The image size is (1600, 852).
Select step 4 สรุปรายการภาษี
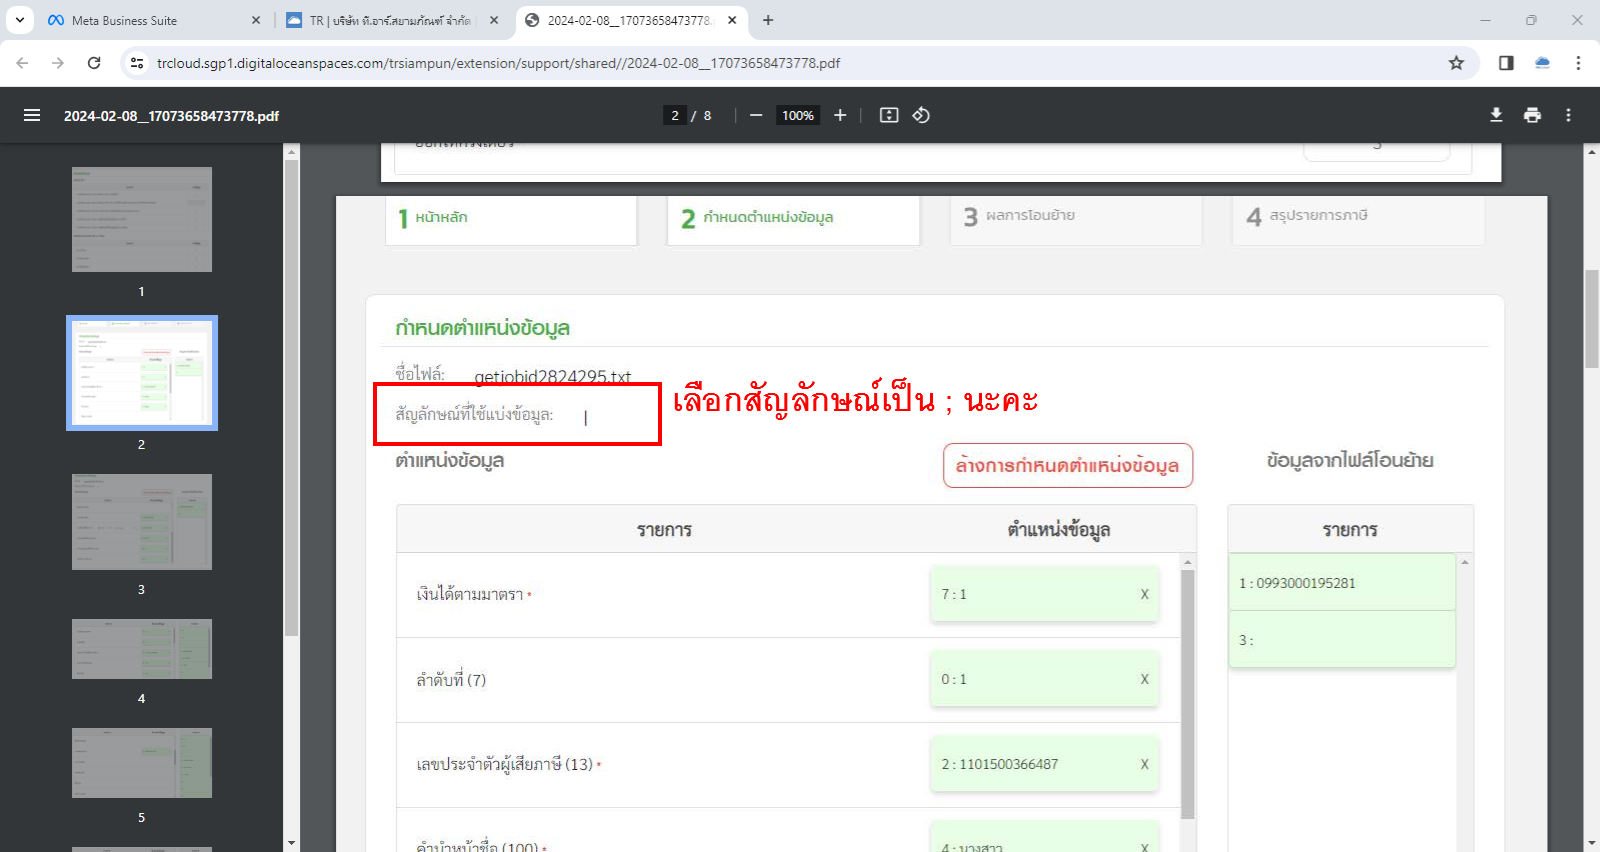(1358, 219)
